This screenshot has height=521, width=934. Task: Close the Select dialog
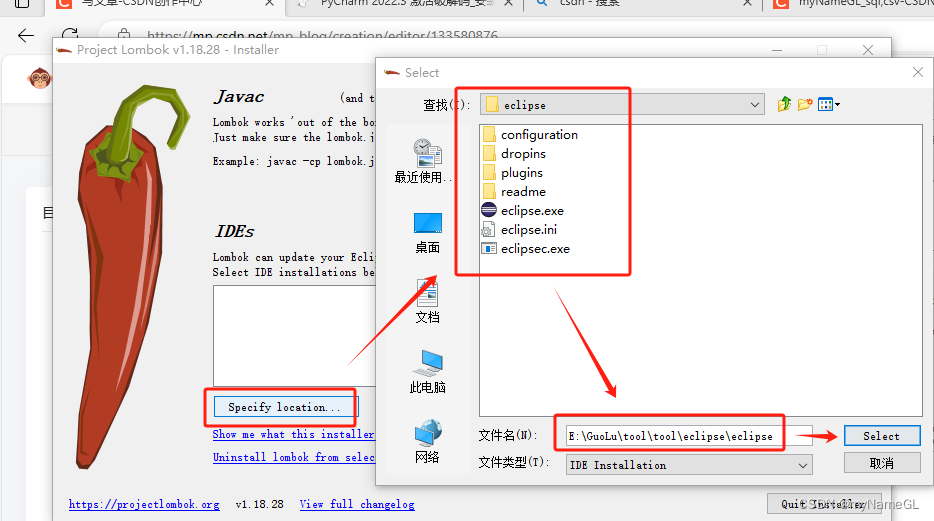pyautogui.click(x=917, y=73)
